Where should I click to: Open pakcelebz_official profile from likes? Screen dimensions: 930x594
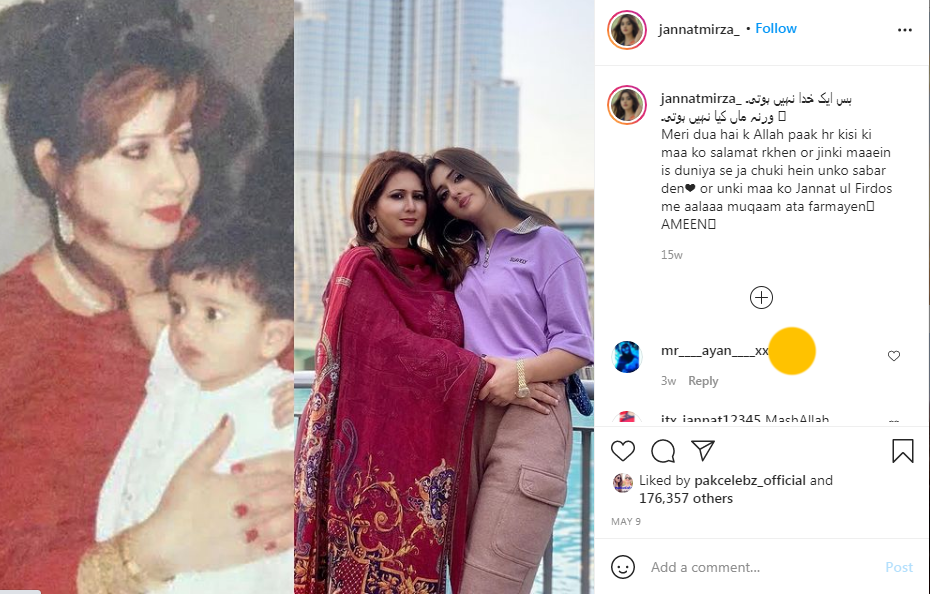point(750,480)
